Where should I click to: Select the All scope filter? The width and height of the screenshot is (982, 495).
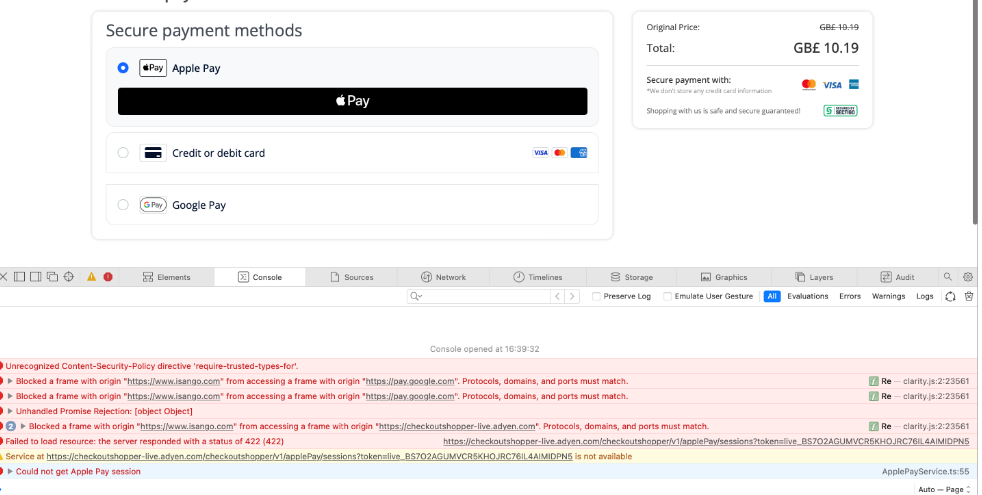pyautogui.click(x=772, y=296)
